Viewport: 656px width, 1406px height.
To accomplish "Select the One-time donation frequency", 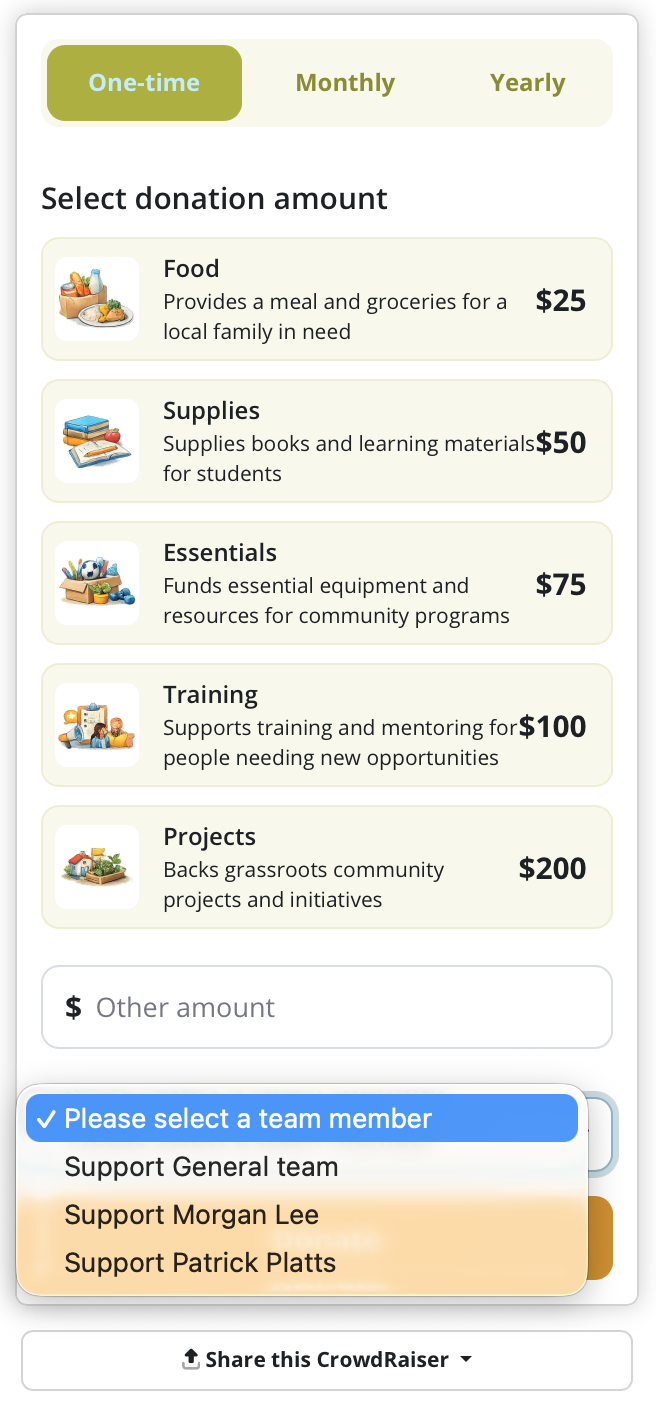I will pos(144,83).
